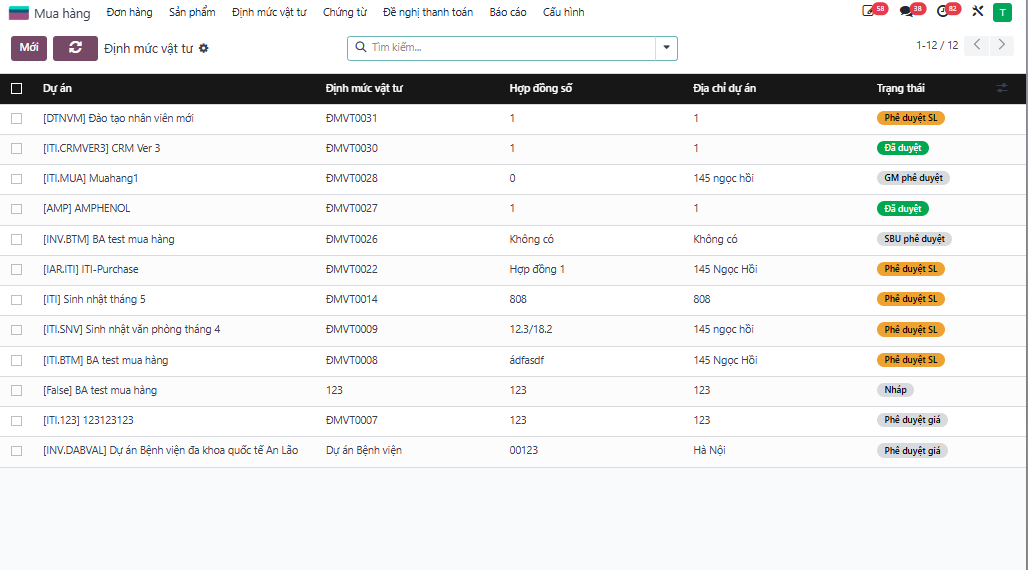Sort by the Địa chỉ dự án column header
The width and height of the screenshot is (1028, 570).
(724, 89)
